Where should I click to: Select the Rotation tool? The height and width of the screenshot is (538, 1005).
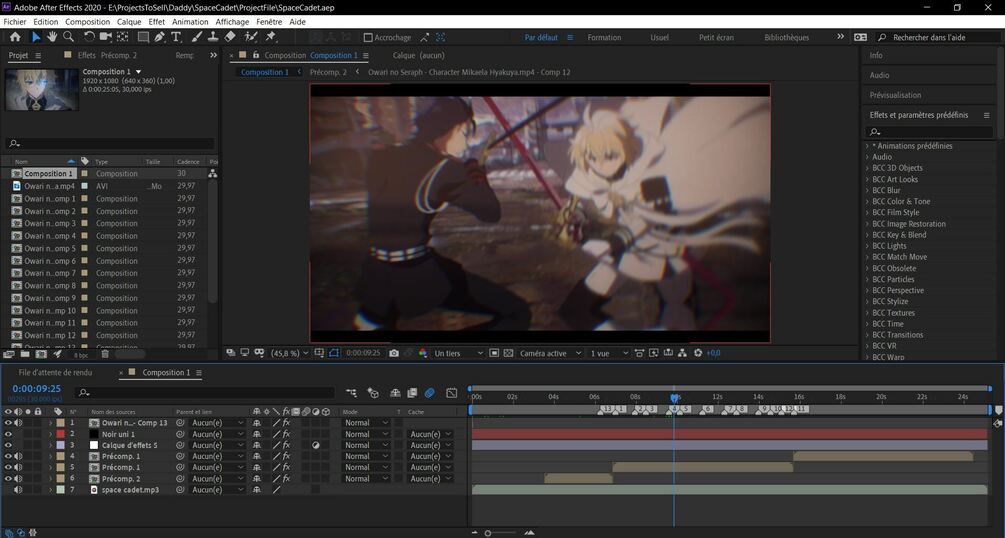click(x=89, y=37)
